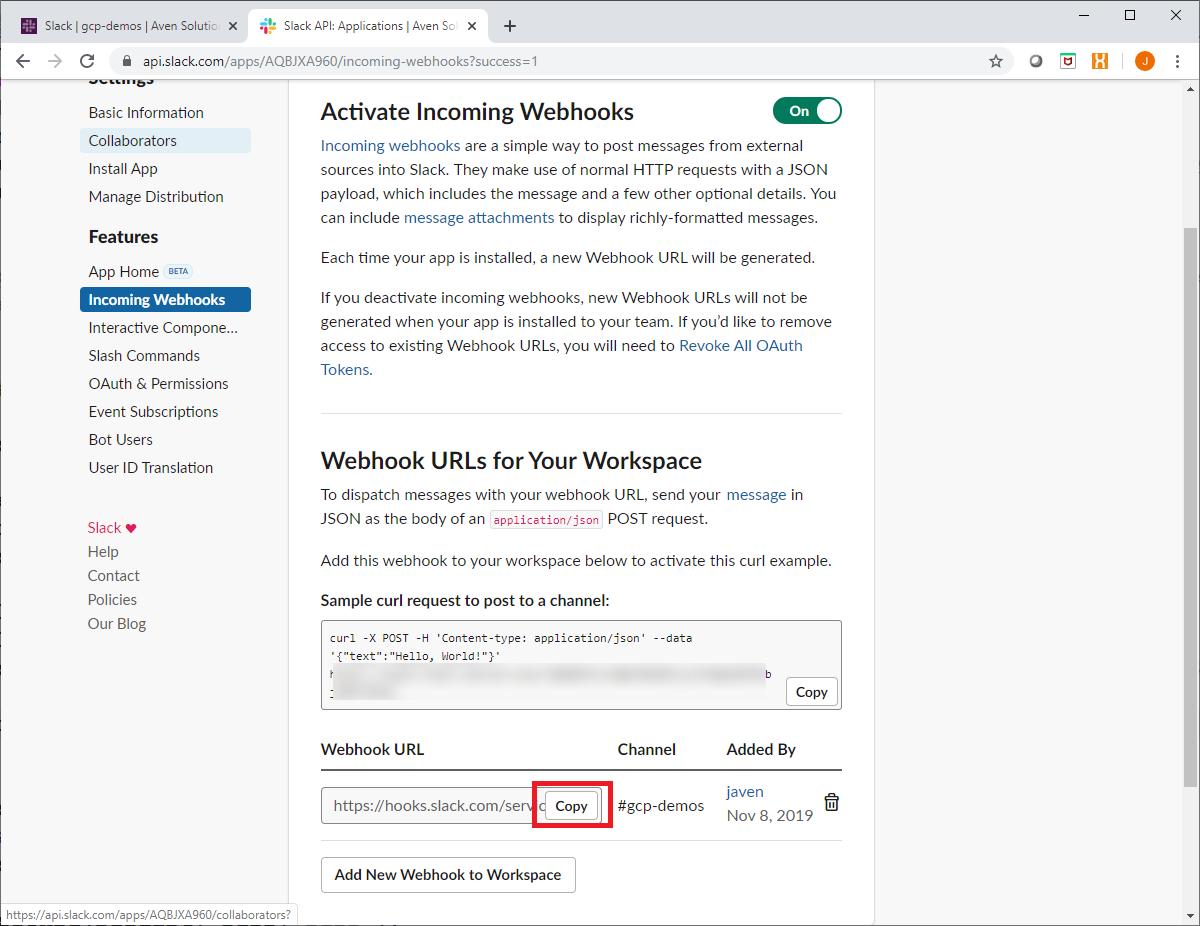Image resolution: width=1200 pixels, height=926 pixels.
Task: Copy the Webhook URL
Action: tap(572, 806)
